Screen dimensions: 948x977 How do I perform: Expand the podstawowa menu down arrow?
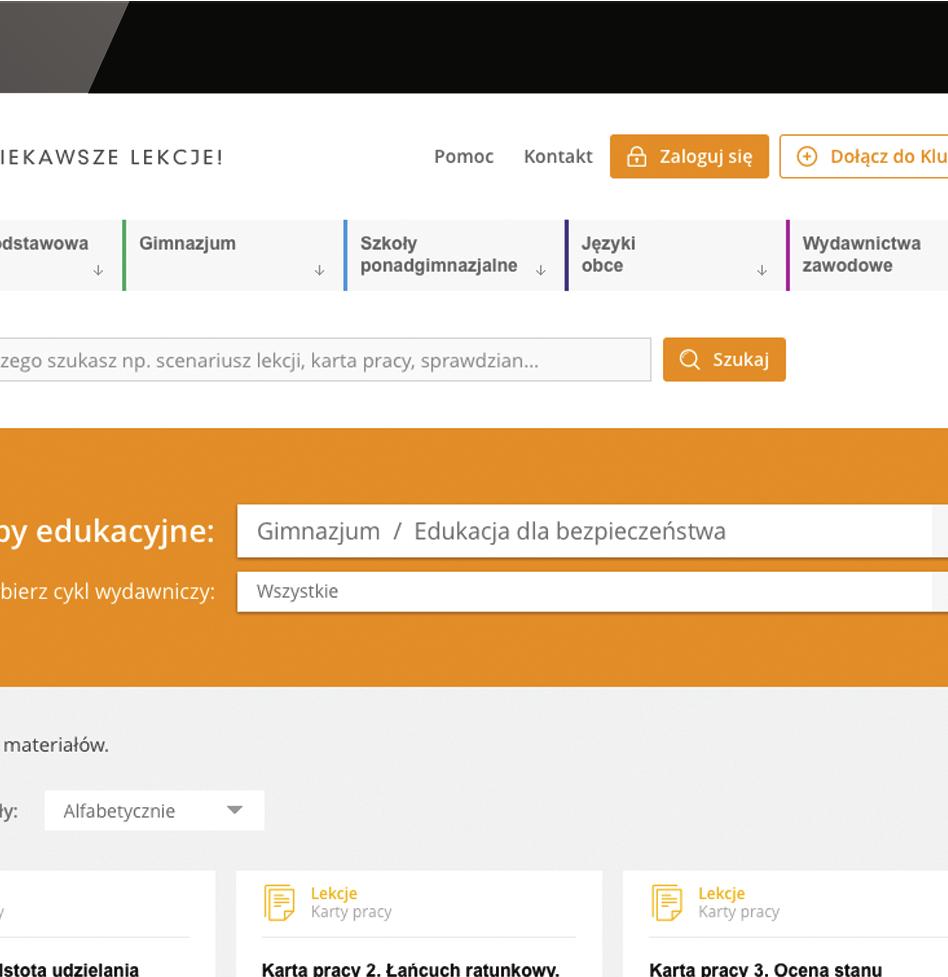pos(98,270)
